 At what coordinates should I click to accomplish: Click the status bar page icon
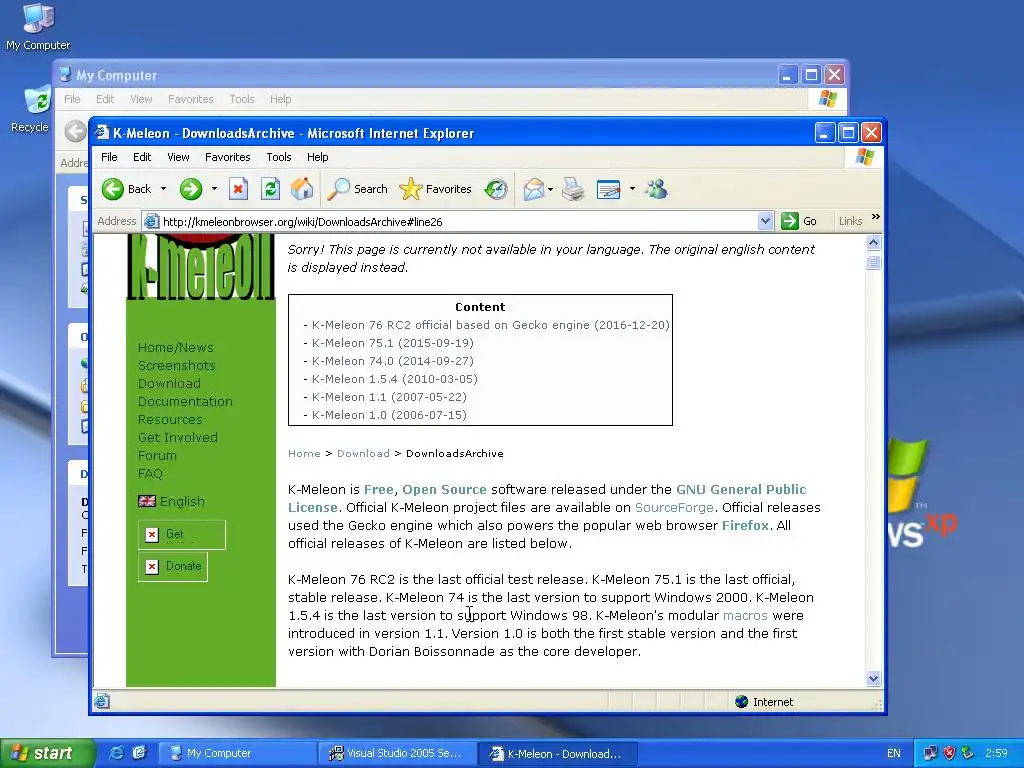coord(101,702)
